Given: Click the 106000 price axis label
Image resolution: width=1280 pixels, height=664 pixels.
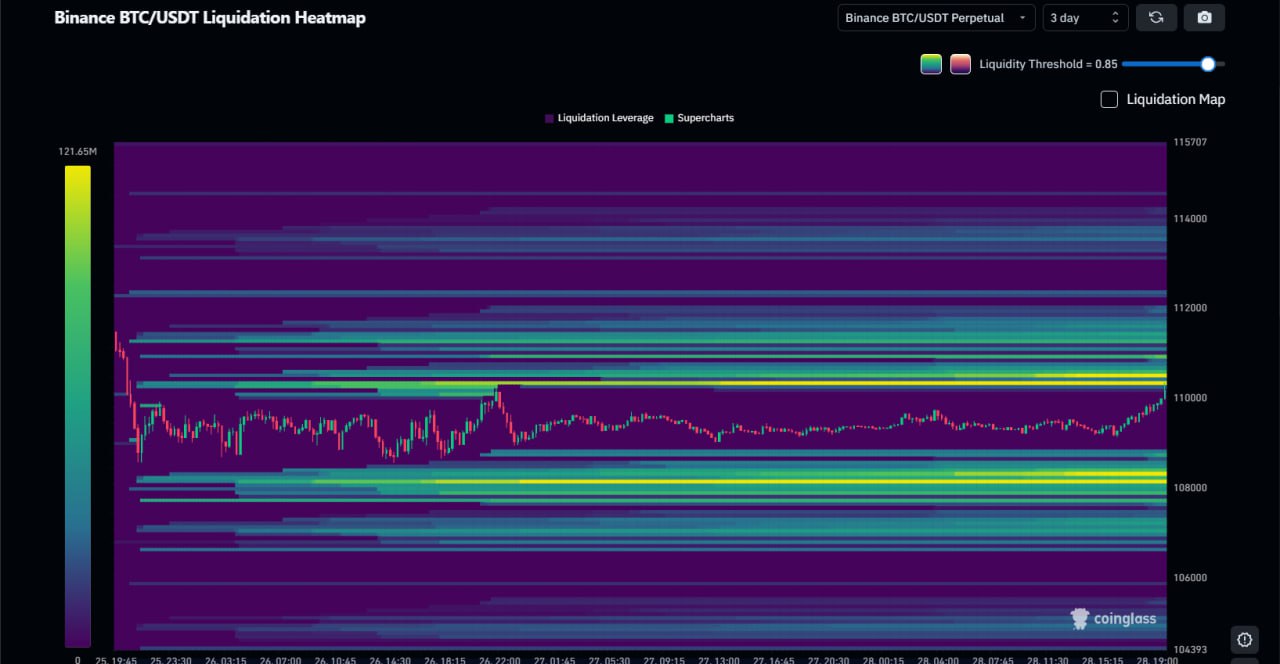Looking at the screenshot, I should 1189,578.
